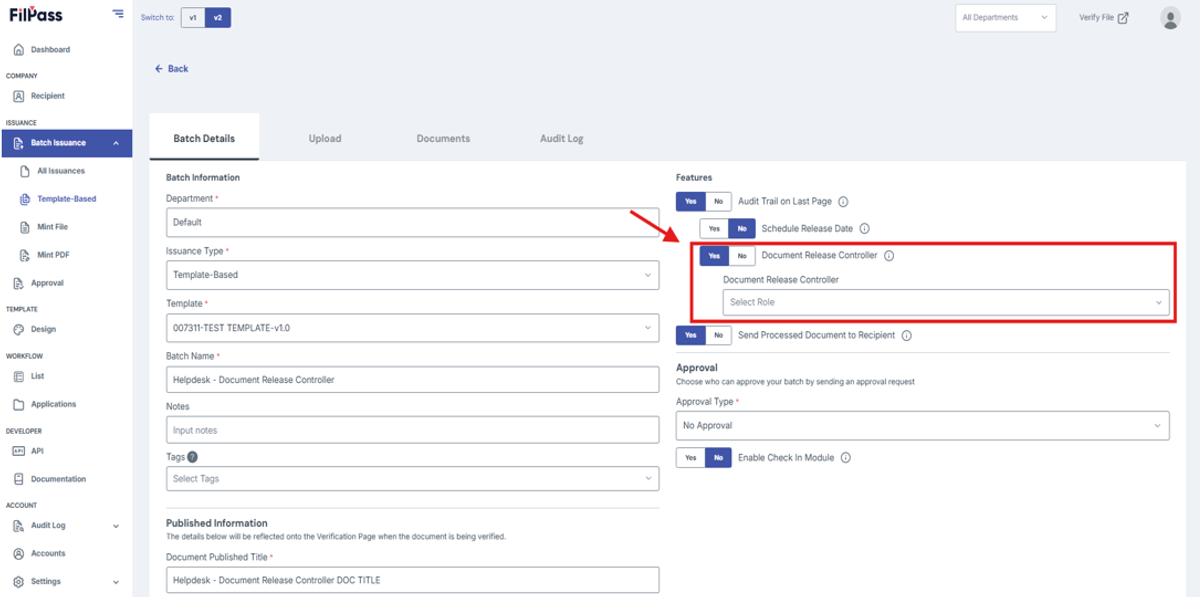Click the Verify File external-link icon
The height and width of the screenshot is (597, 1200).
1123,17
